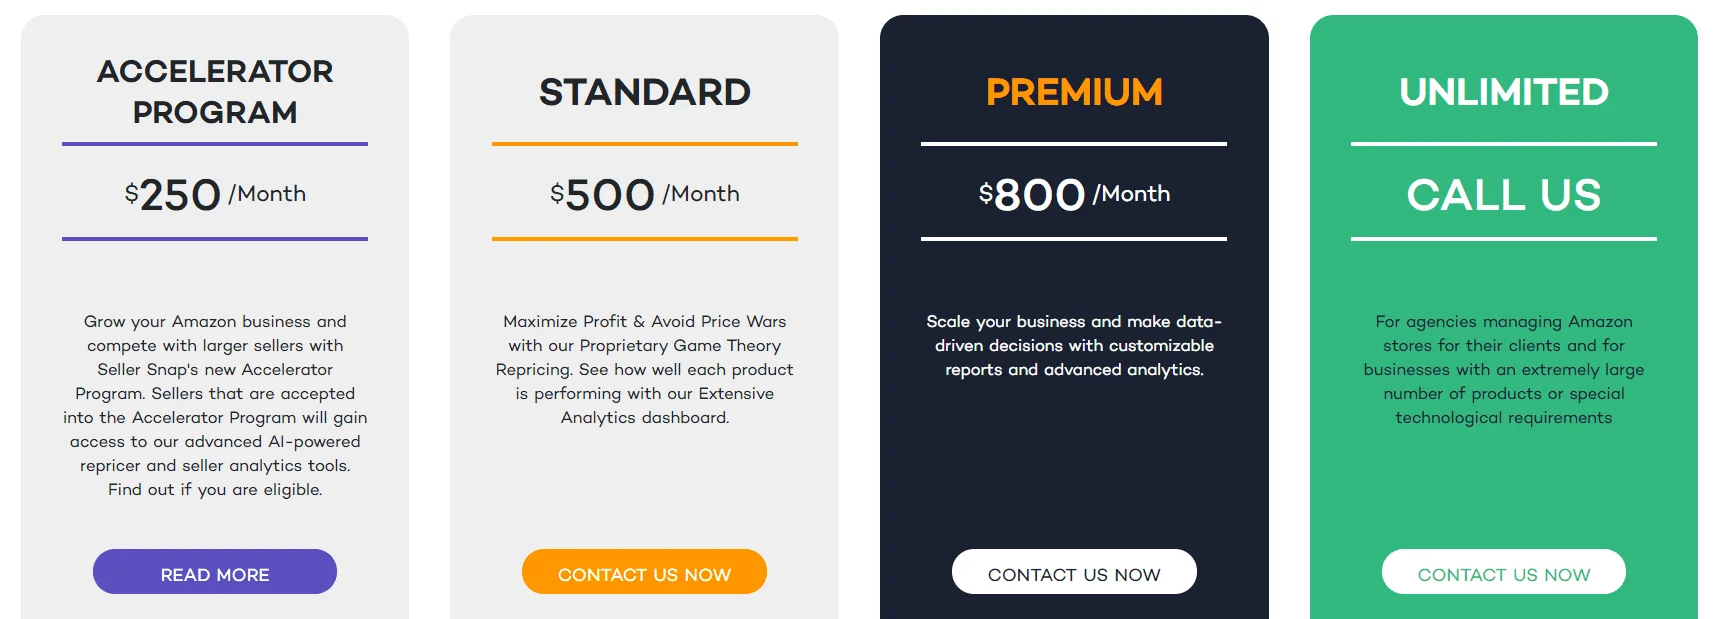
Task: Click the CALL US text
Action: [x=1504, y=195]
